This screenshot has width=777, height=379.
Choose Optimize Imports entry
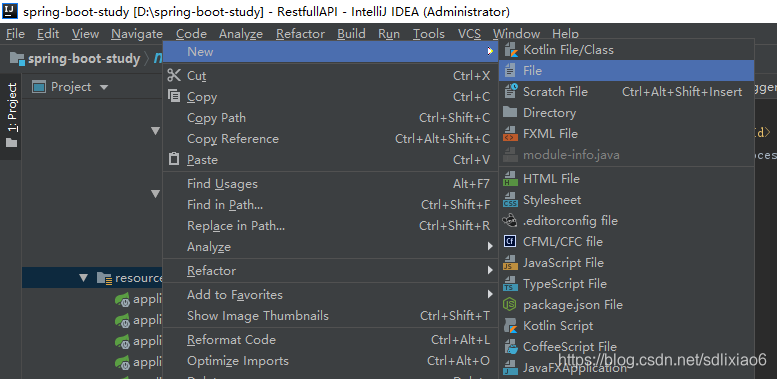pyautogui.click(x=330, y=361)
